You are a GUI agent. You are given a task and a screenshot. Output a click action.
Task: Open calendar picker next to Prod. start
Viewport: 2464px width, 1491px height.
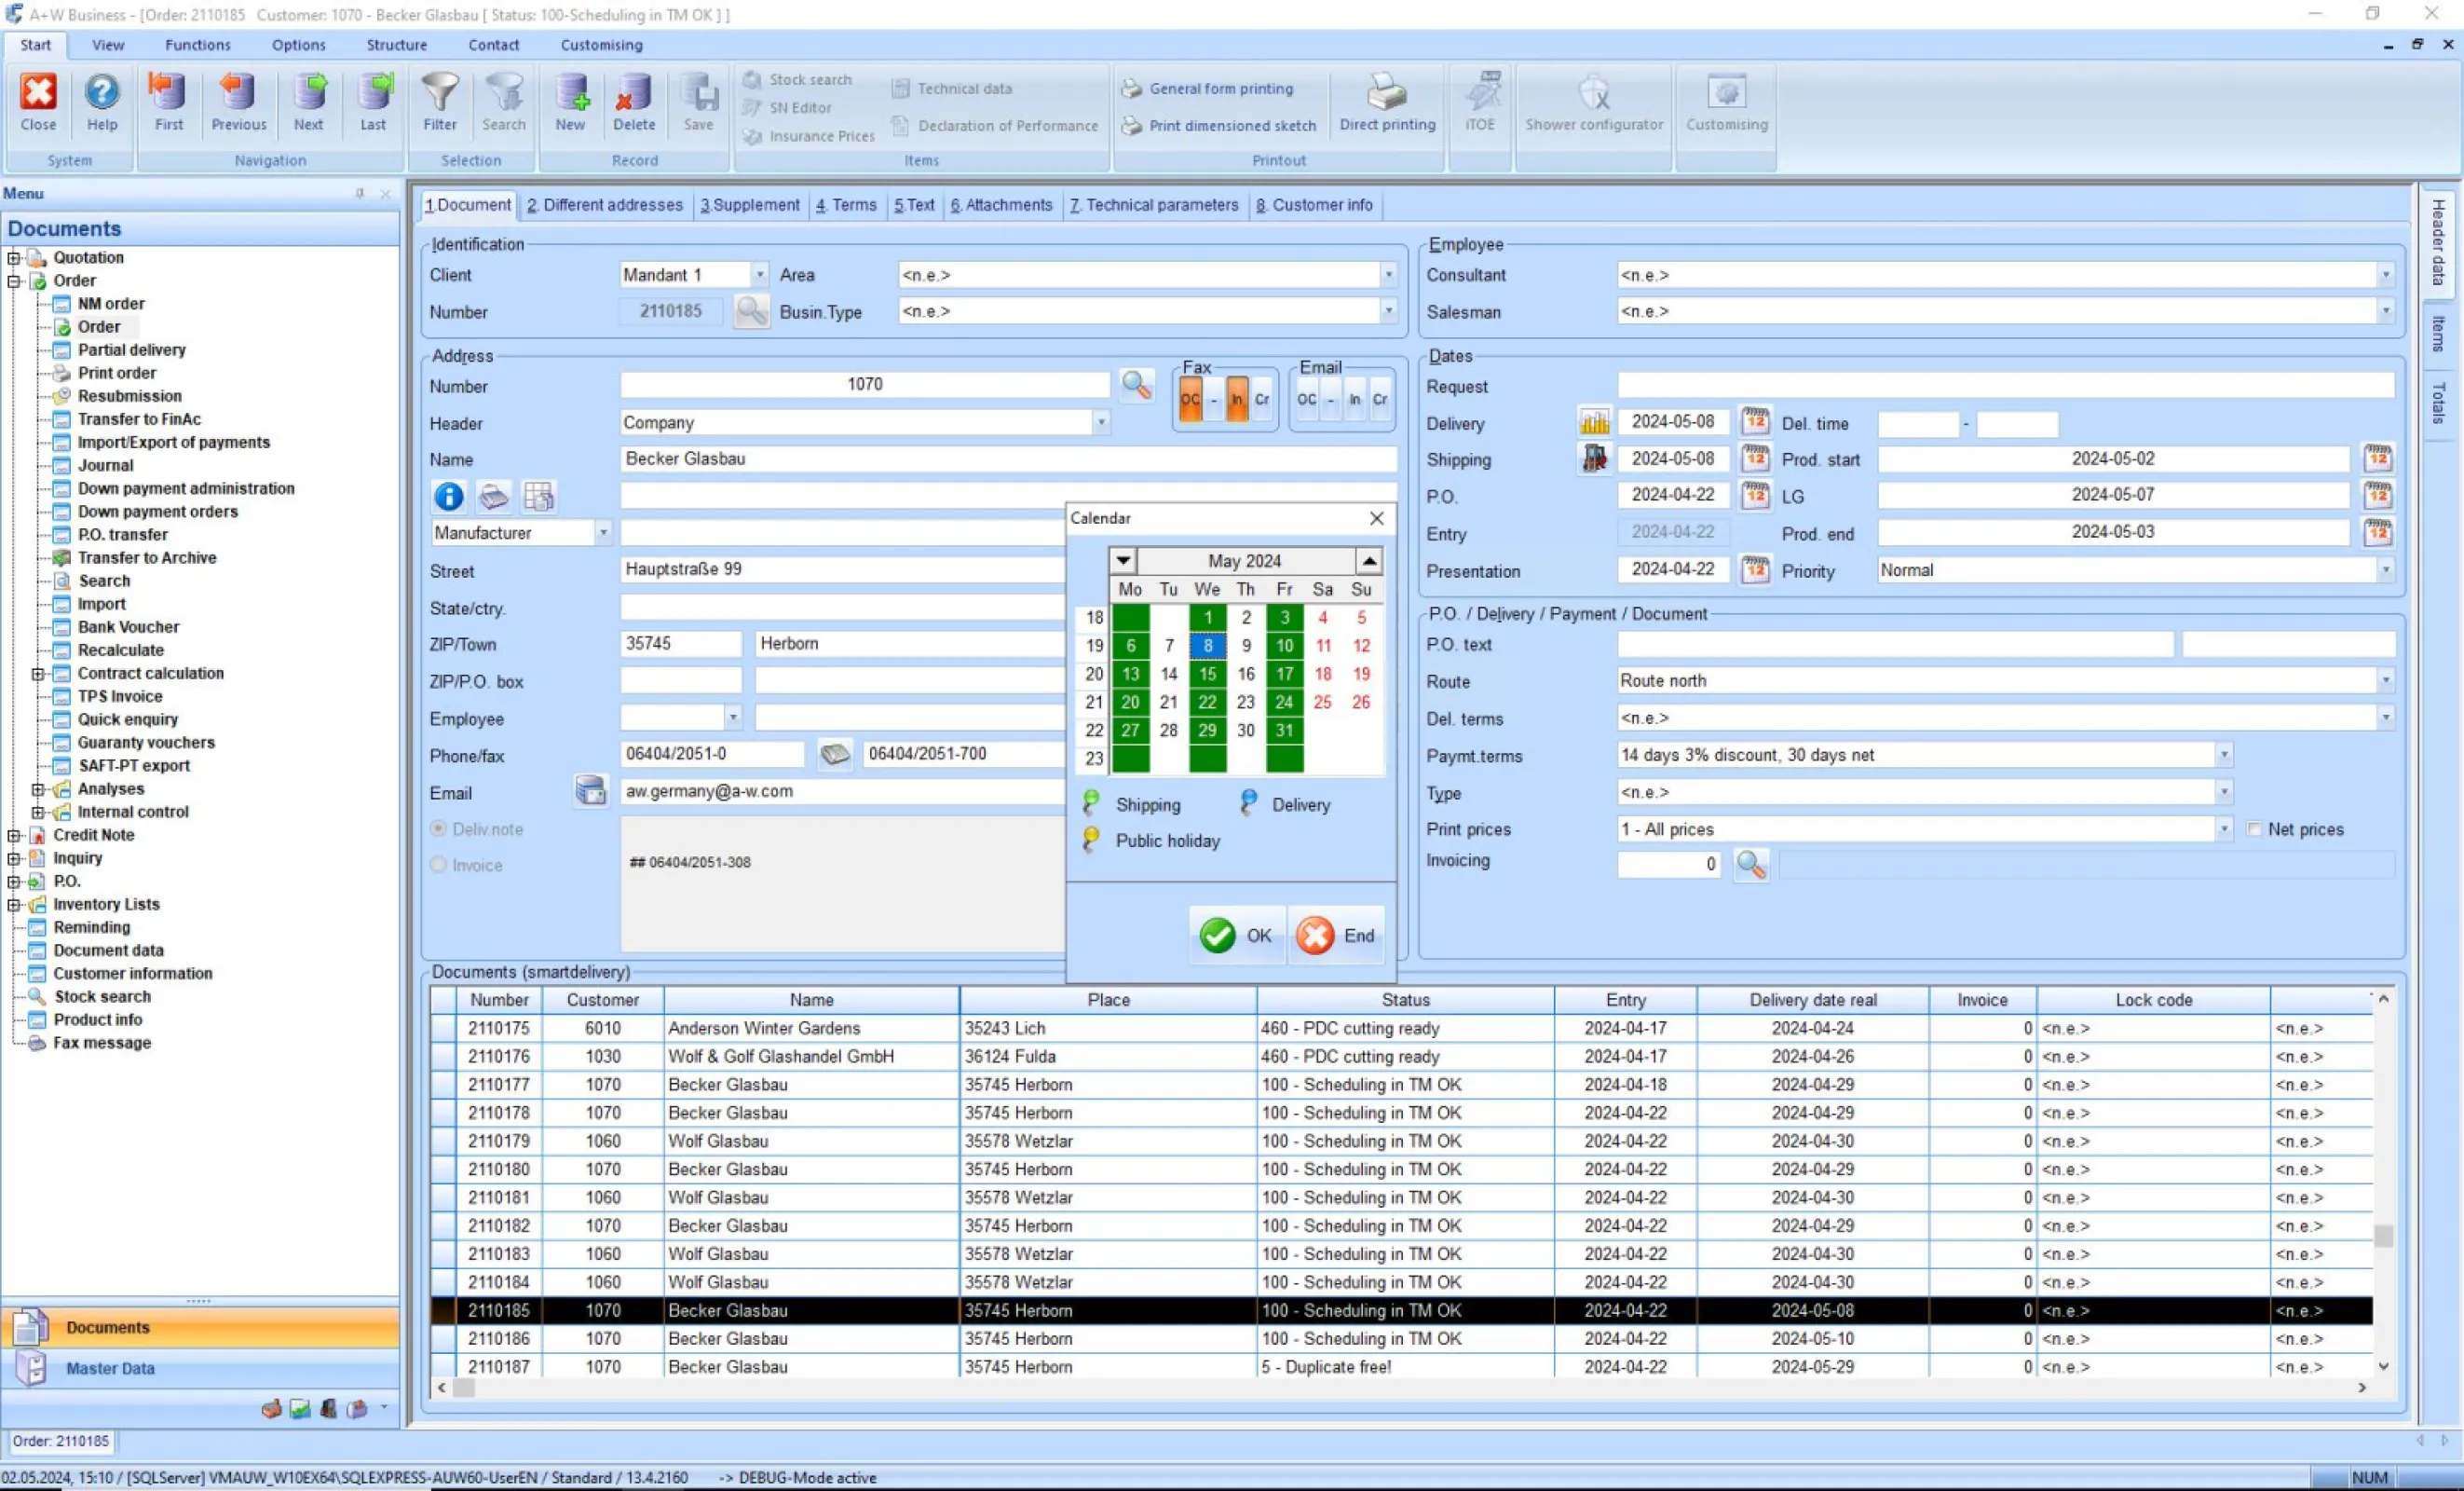point(2377,459)
